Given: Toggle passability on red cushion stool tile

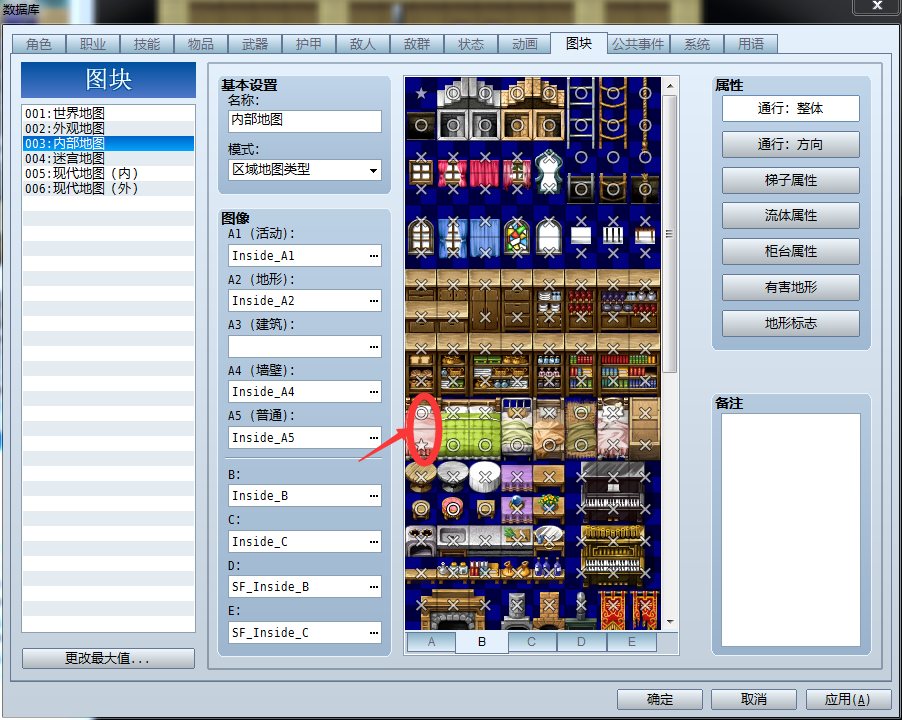Looking at the screenshot, I should 453,509.
